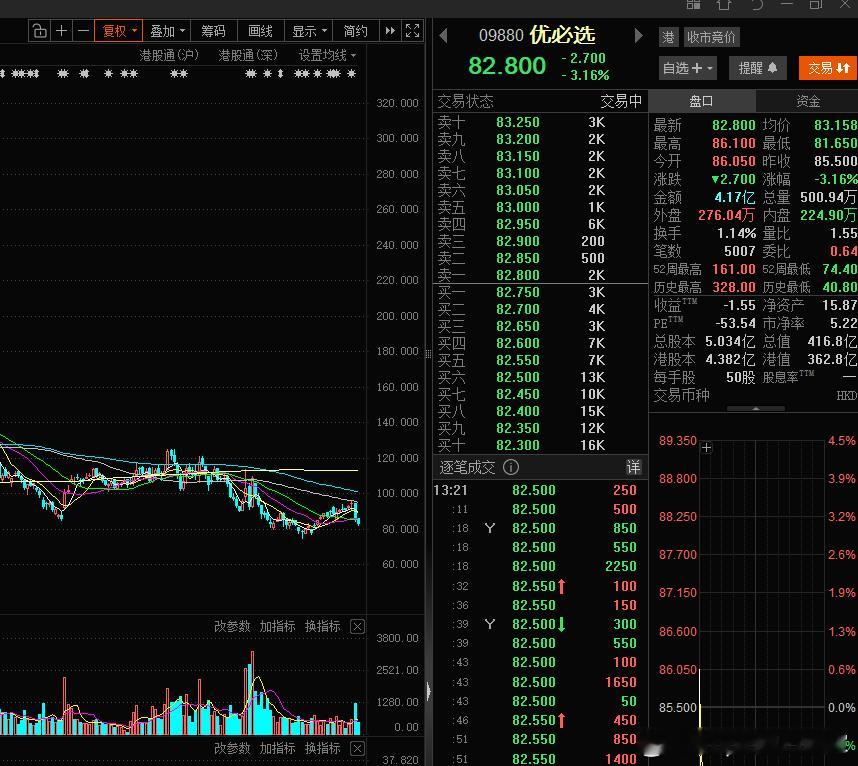Close the volume indicator panel
The image size is (858, 766).
357,626
